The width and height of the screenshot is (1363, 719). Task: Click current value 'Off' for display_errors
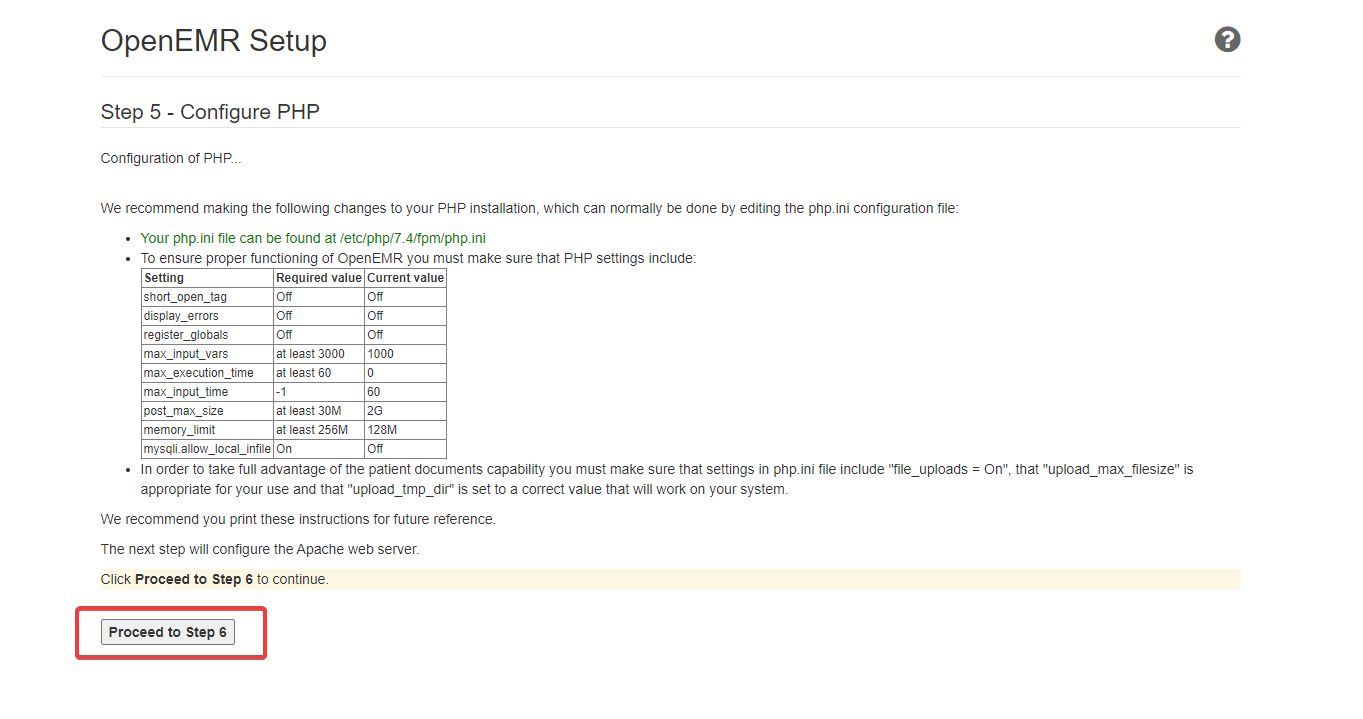[x=405, y=316]
